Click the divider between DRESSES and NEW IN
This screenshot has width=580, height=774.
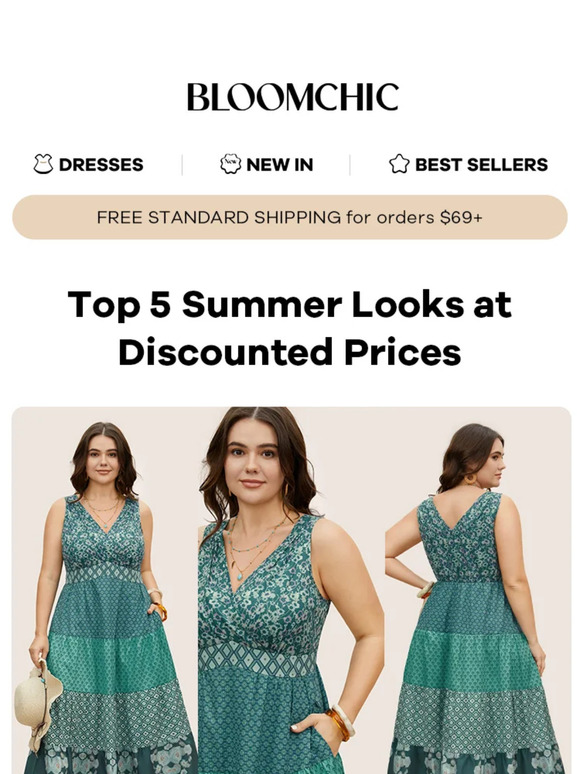(x=182, y=165)
